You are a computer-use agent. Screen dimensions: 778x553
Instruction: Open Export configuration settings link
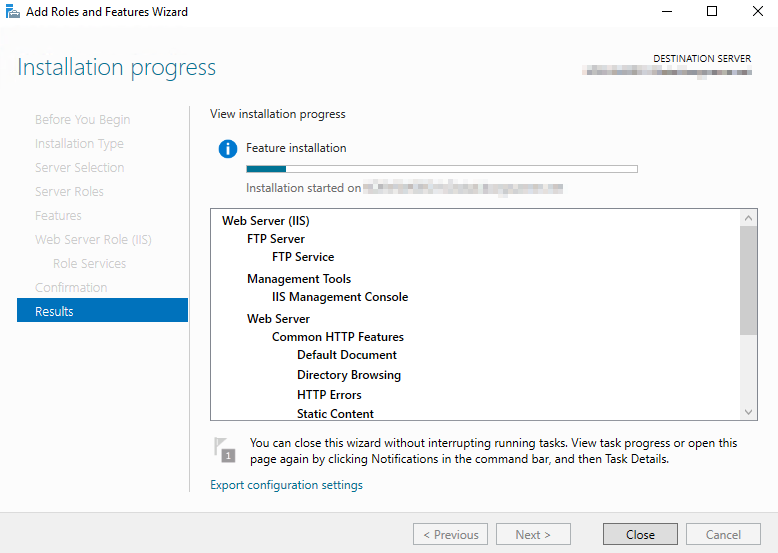[x=286, y=485]
